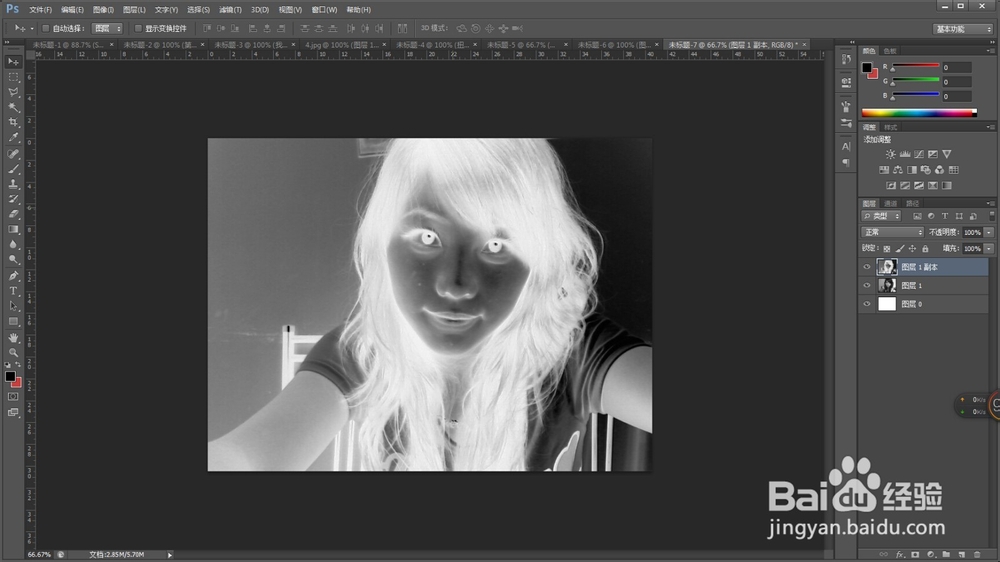1000x562 pixels.
Task: Add a Brightness/Contrast adjustment
Action: (x=890, y=154)
